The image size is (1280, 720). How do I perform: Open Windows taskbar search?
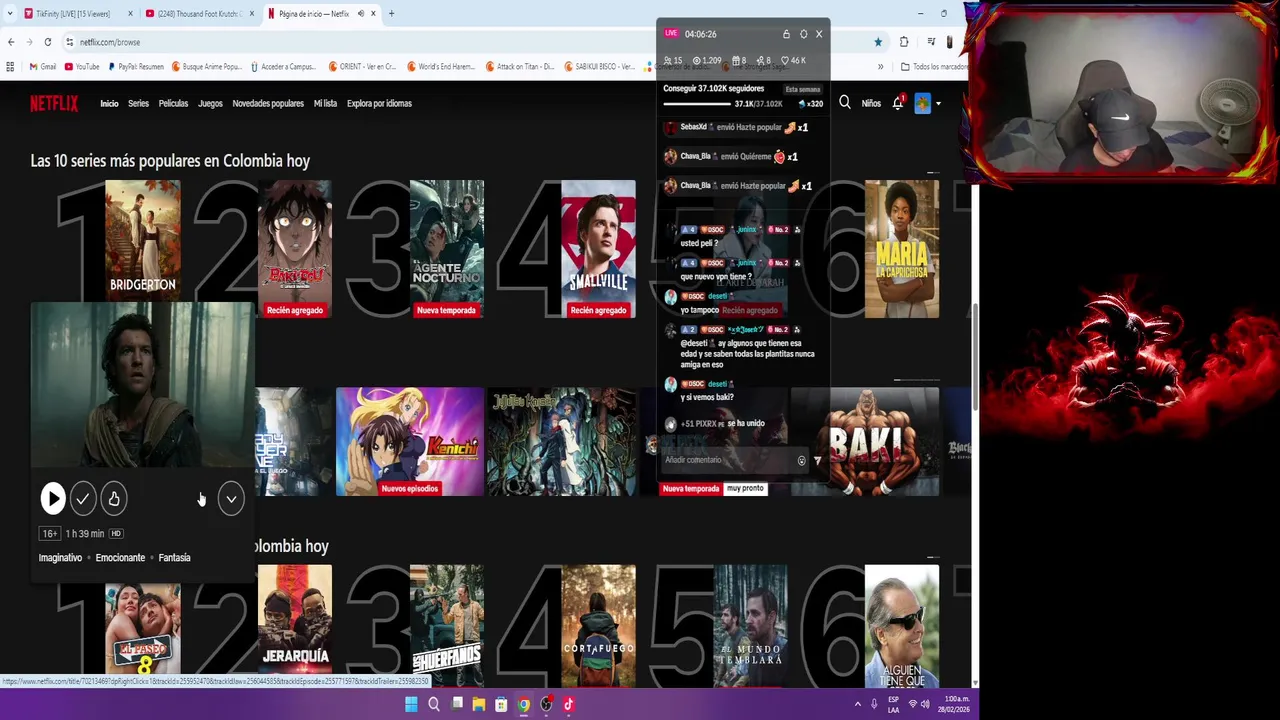[x=434, y=704]
